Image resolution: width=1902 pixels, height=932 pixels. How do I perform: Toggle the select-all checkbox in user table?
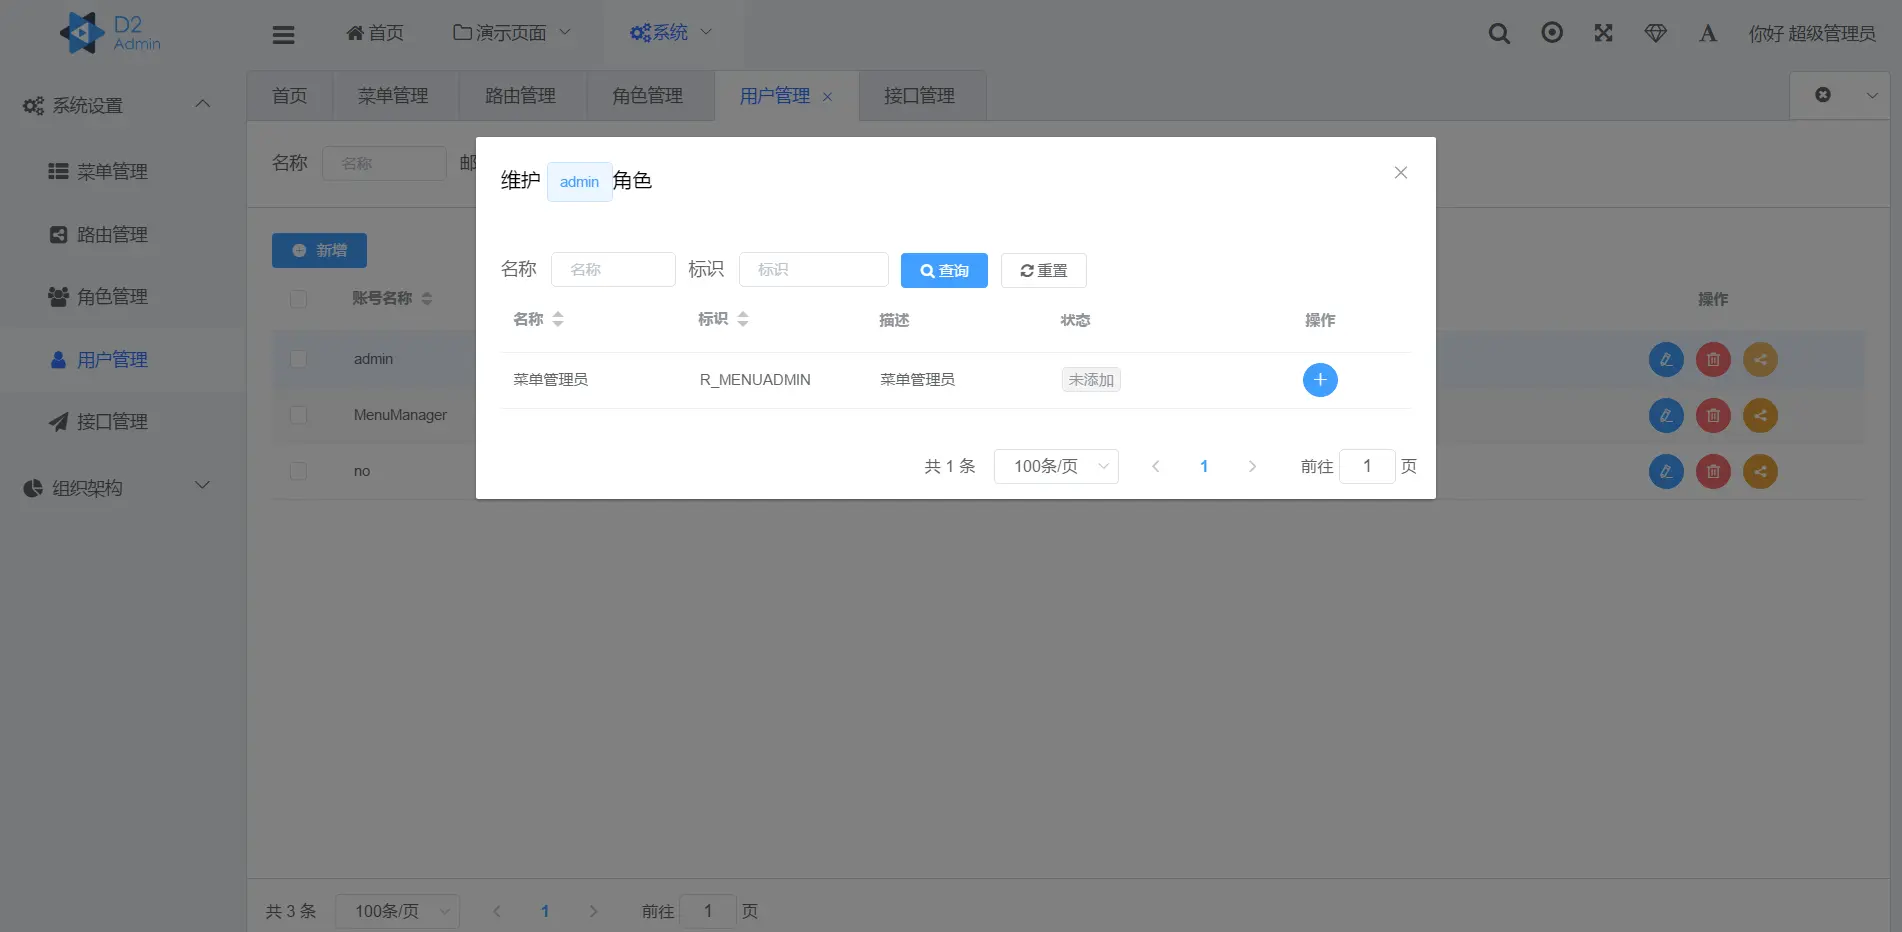[298, 299]
